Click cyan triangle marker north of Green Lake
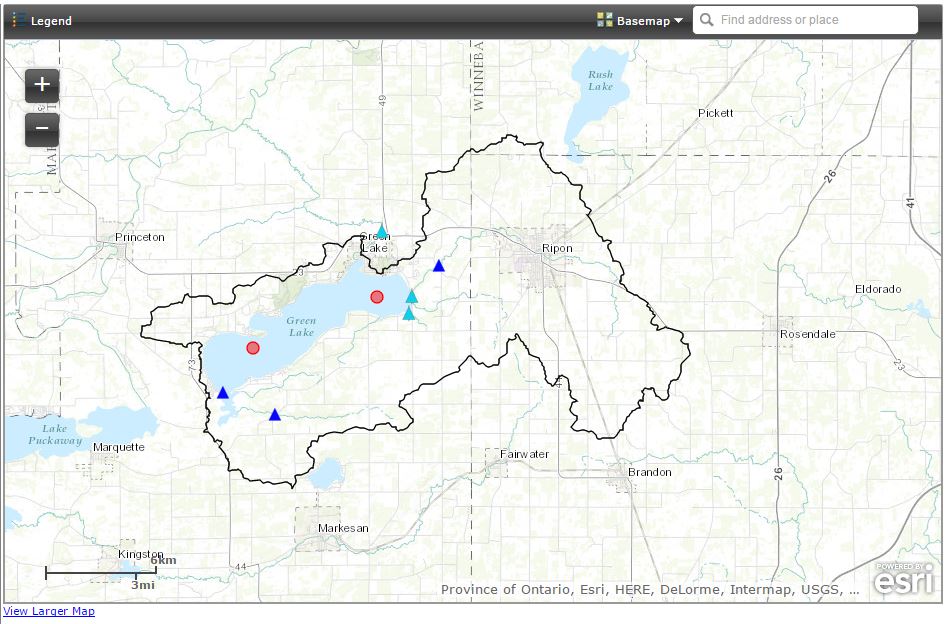This screenshot has width=946, height=624. (x=381, y=231)
